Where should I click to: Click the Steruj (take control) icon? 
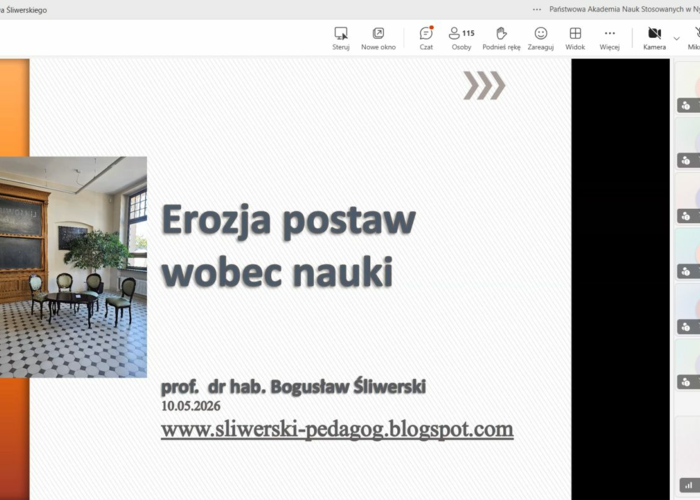pos(341,38)
